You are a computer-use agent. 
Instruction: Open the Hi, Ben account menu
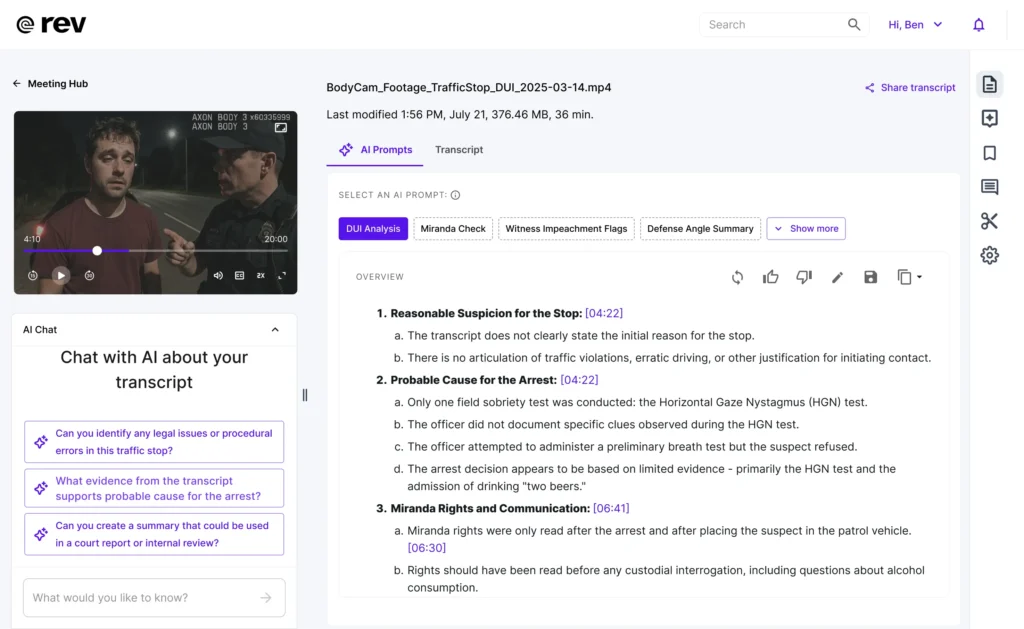click(x=915, y=25)
